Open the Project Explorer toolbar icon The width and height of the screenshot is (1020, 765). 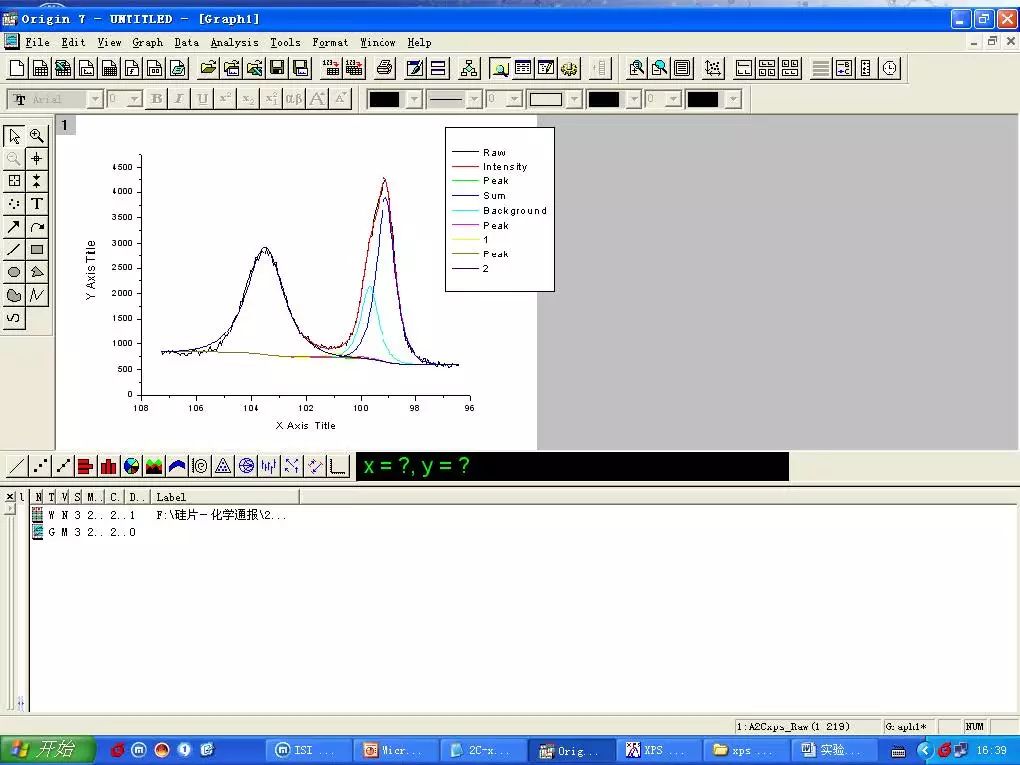coord(500,68)
